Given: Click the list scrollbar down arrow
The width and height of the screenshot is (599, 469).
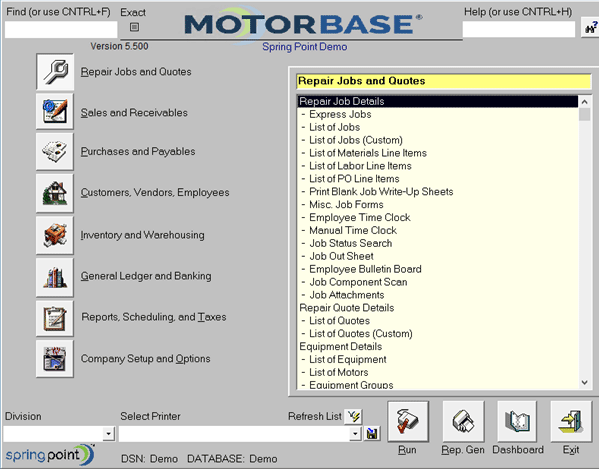Looking at the screenshot, I should click(584, 382).
